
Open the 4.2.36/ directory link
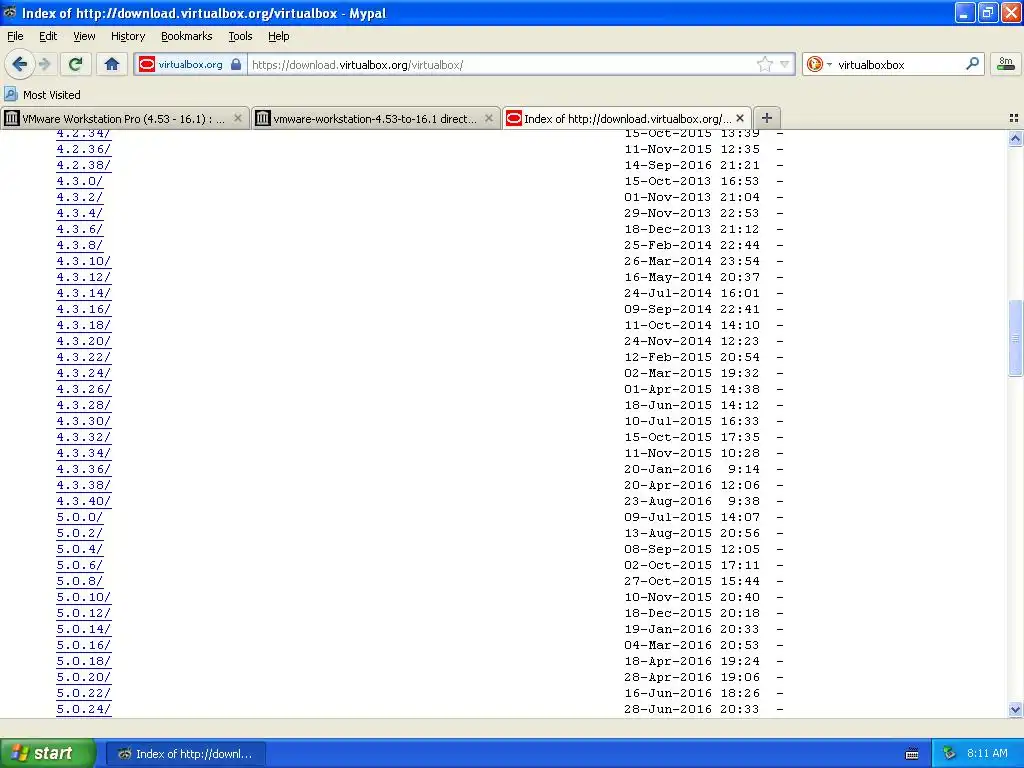coord(84,150)
